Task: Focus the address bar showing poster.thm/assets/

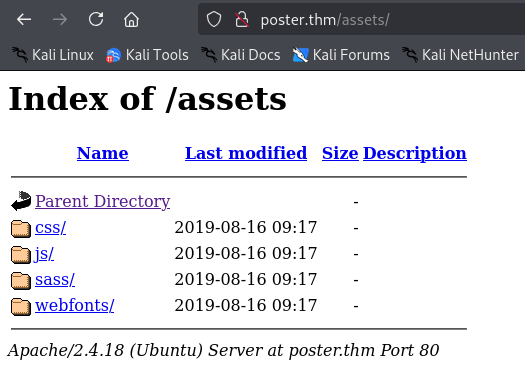Action: (x=362, y=19)
